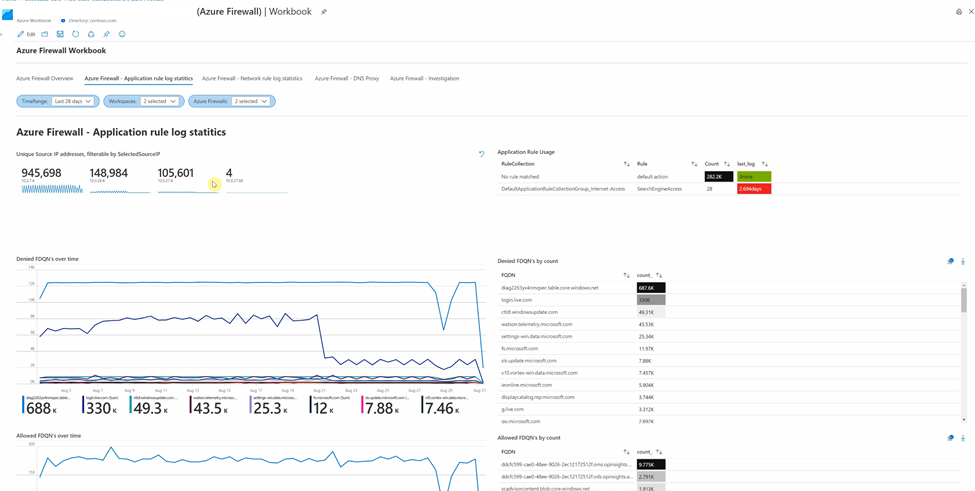
Task: Select the 148,984 source IP tile
Action: [x=120, y=180]
